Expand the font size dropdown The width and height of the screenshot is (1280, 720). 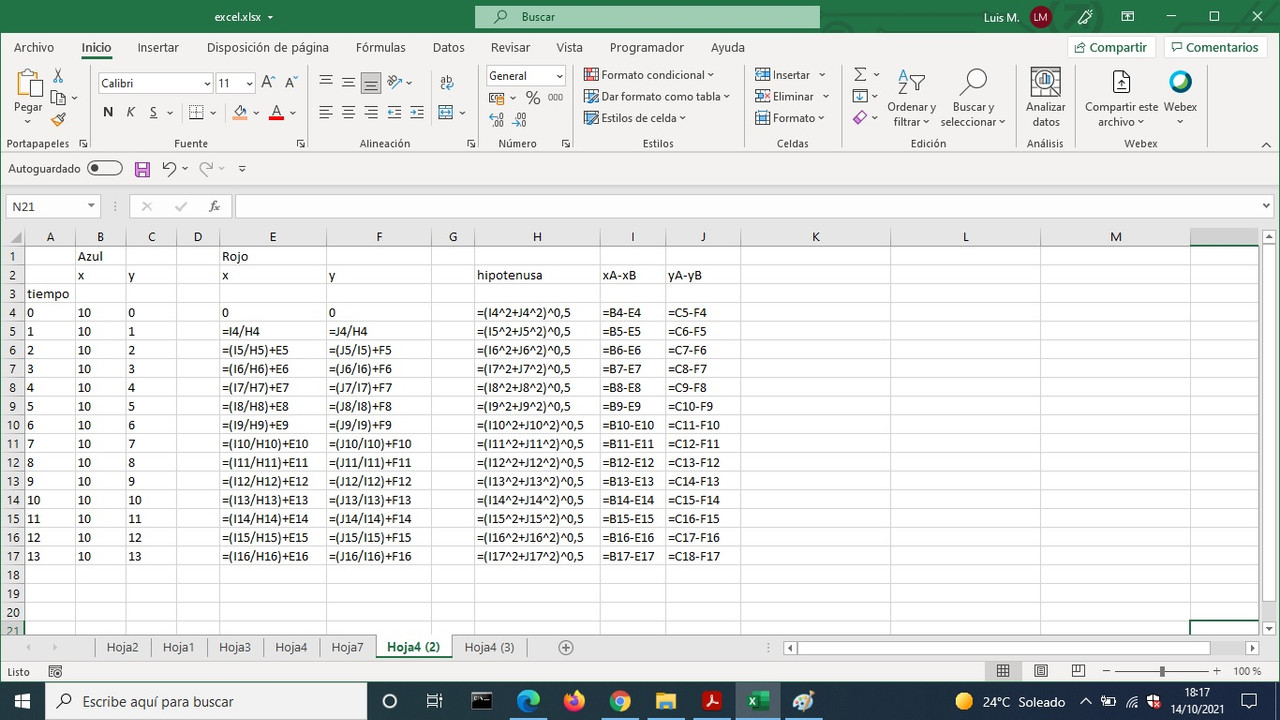[x=248, y=82]
